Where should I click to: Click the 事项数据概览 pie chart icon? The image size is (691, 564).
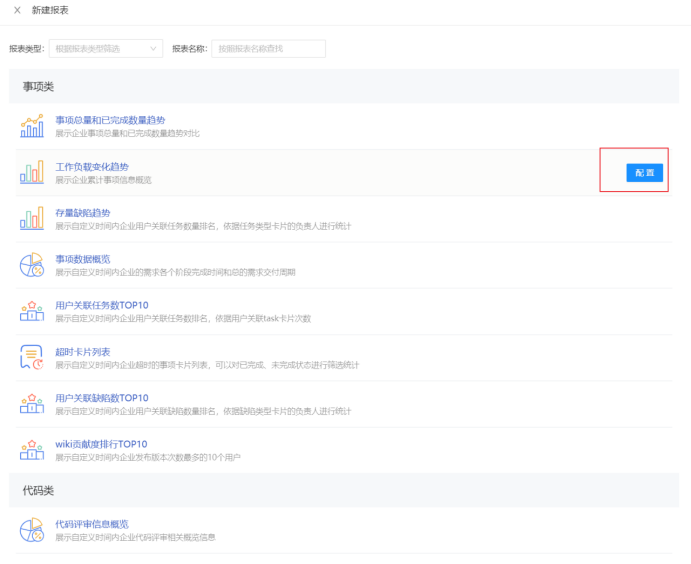[x=31, y=265]
